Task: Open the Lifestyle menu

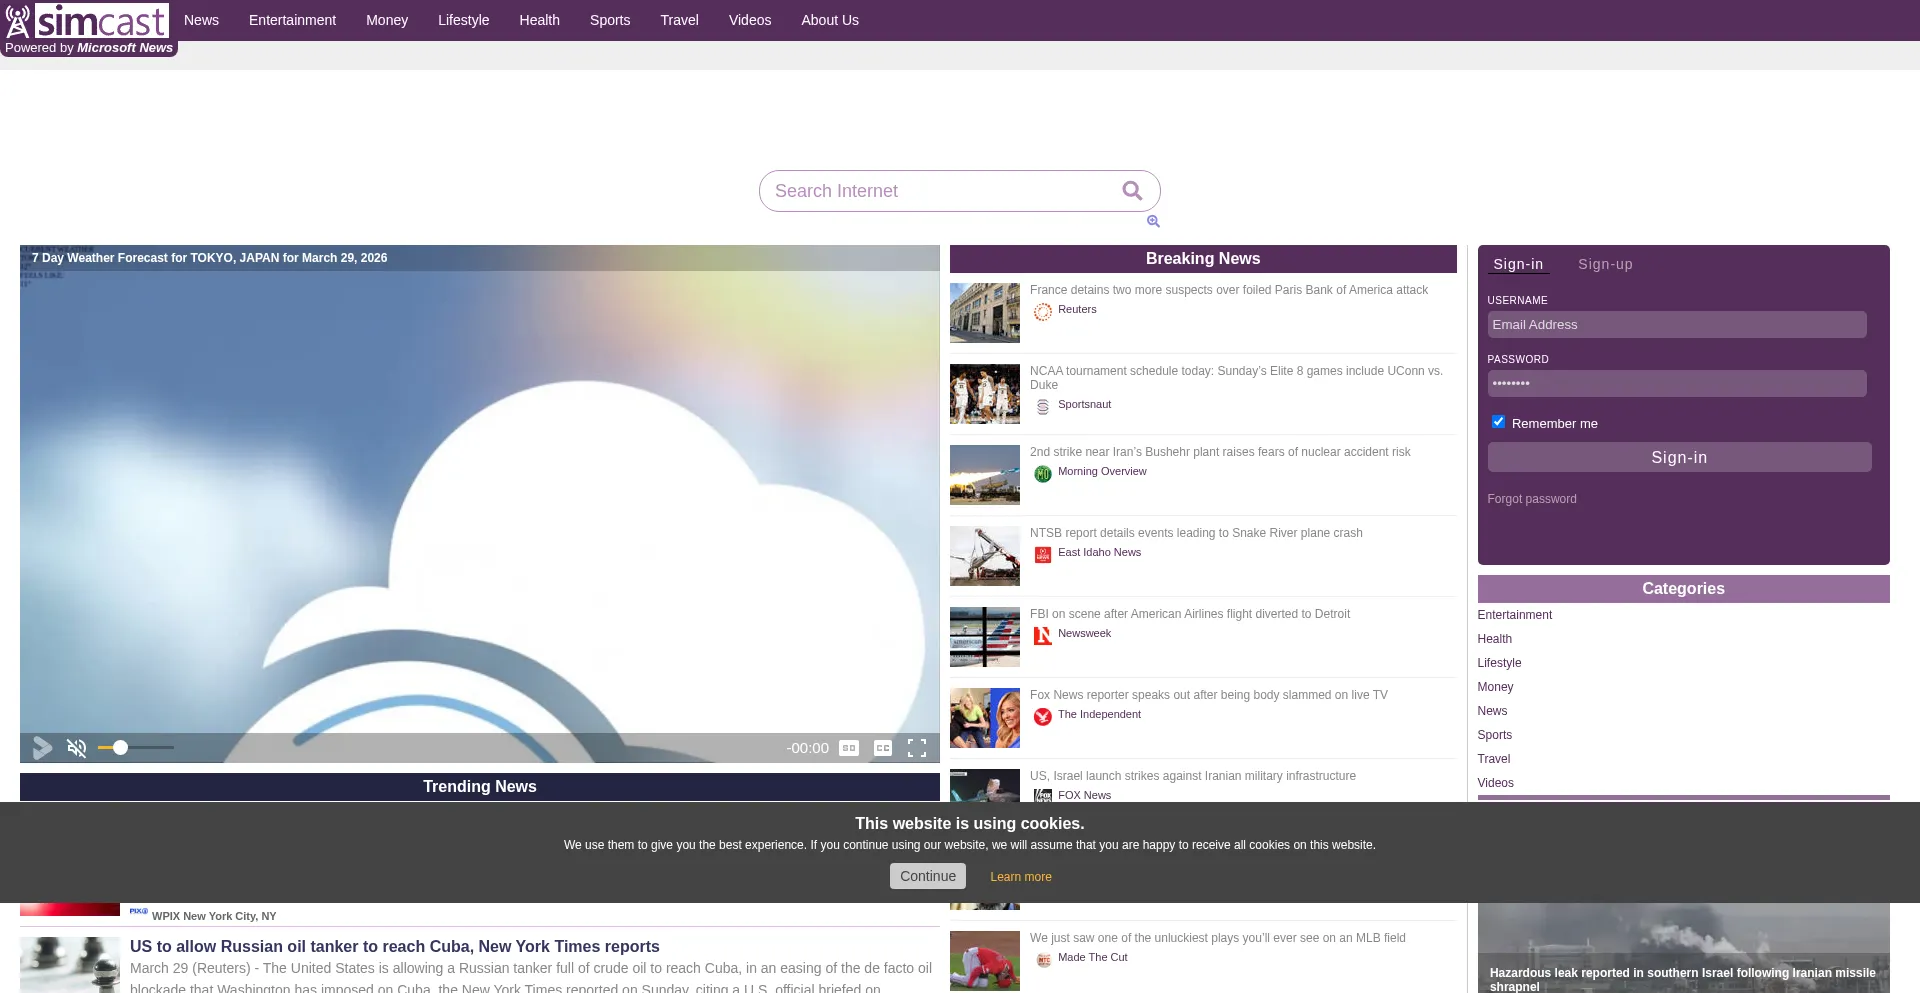Action: pyautogui.click(x=463, y=20)
